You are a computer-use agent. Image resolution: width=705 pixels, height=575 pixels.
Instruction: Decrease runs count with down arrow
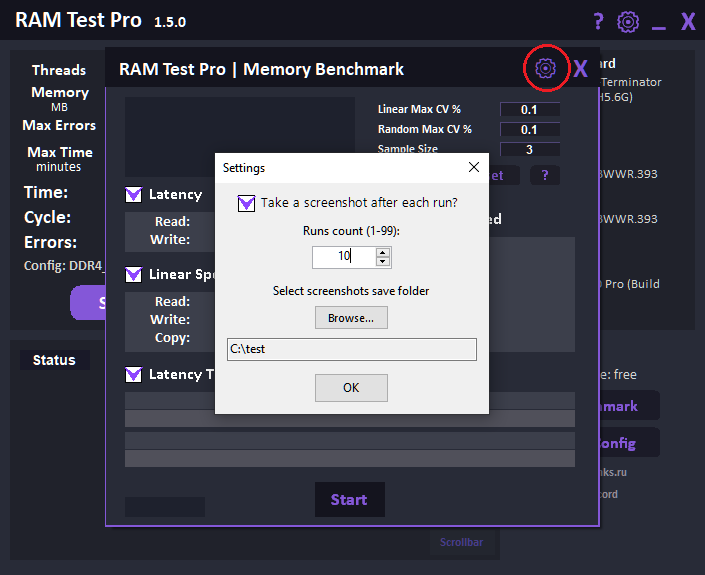(x=383, y=261)
